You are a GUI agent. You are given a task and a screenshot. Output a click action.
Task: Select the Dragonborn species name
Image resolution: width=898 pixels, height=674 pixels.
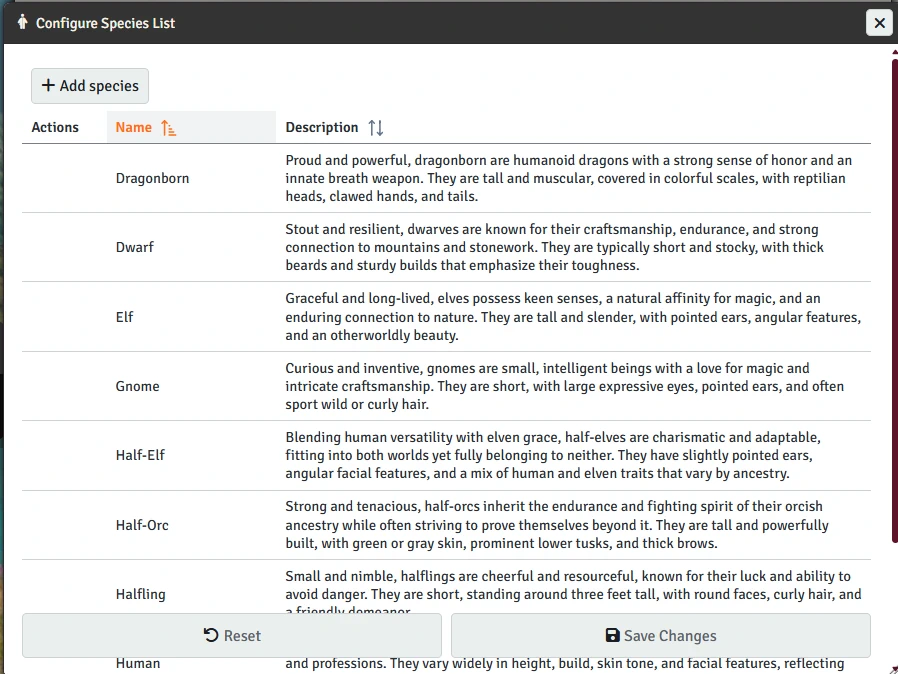[x=152, y=178]
